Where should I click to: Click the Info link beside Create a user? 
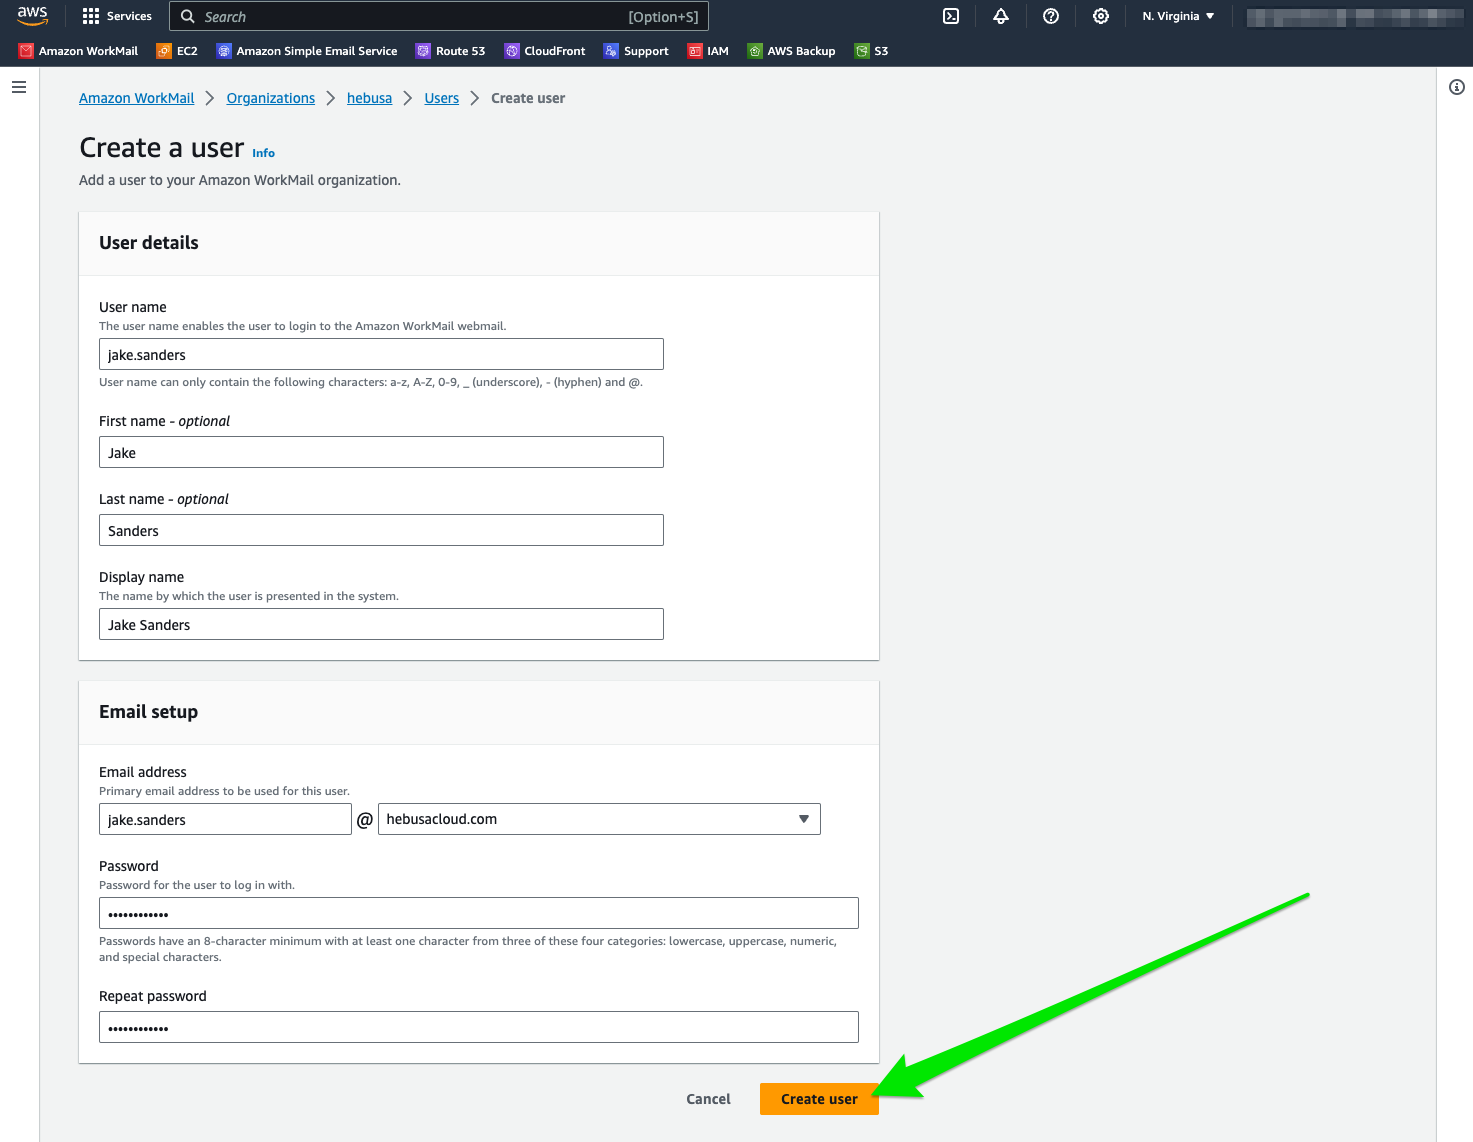point(263,153)
